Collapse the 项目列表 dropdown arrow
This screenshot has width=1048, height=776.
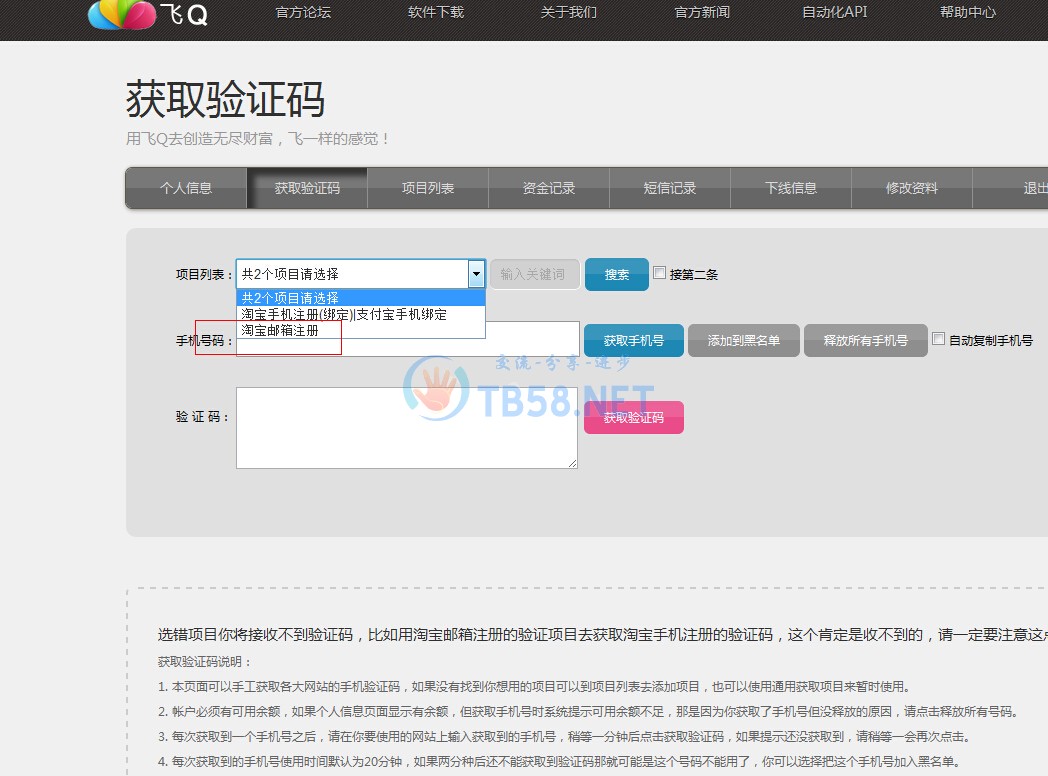[476, 274]
